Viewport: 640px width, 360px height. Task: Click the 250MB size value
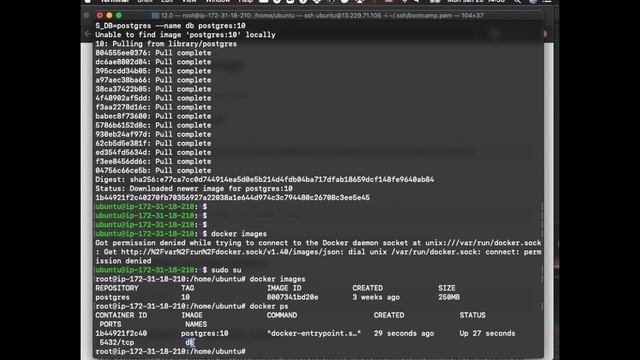click(449, 297)
